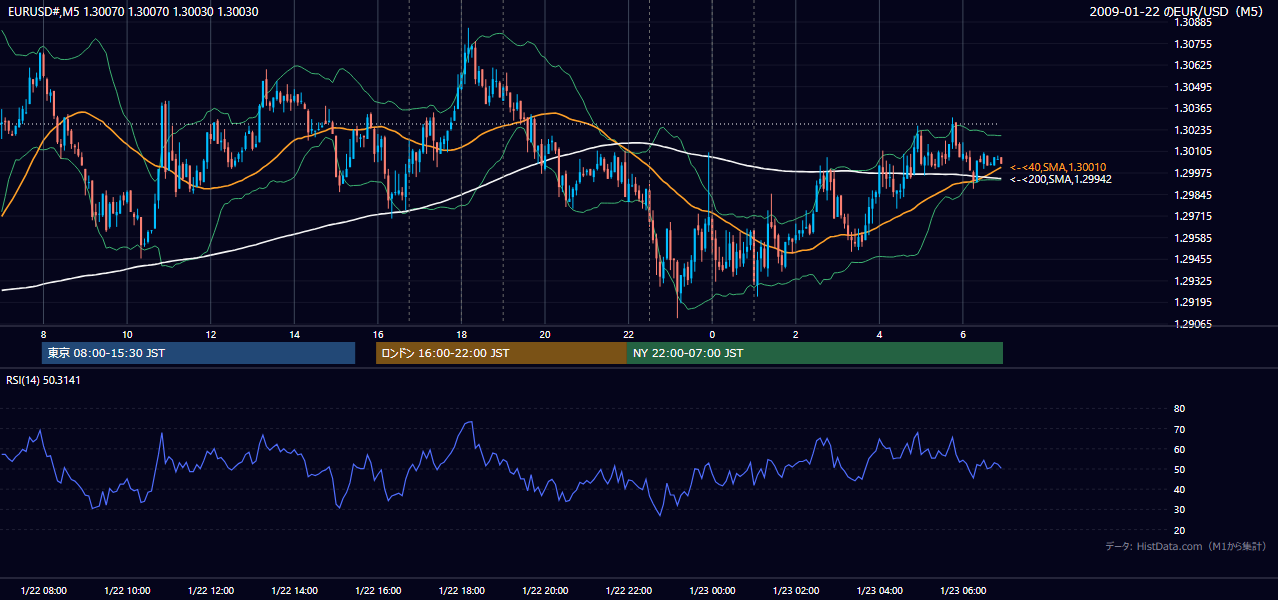Click hour 0 on price chart time axis

pyautogui.click(x=712, y=333)
